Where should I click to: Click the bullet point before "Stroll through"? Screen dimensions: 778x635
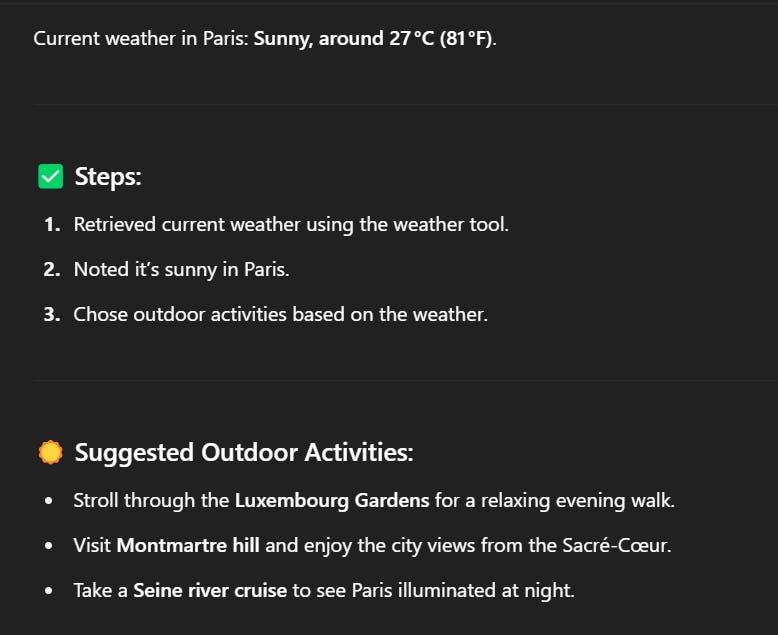[x=49, y=500]
